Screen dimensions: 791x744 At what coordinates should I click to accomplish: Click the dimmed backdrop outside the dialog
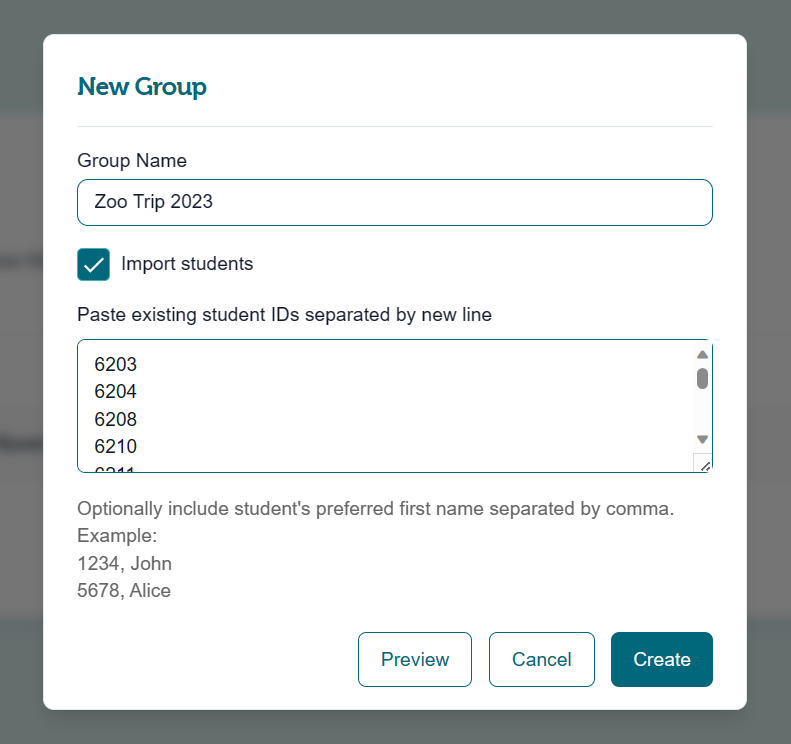[x=20, y=400]
